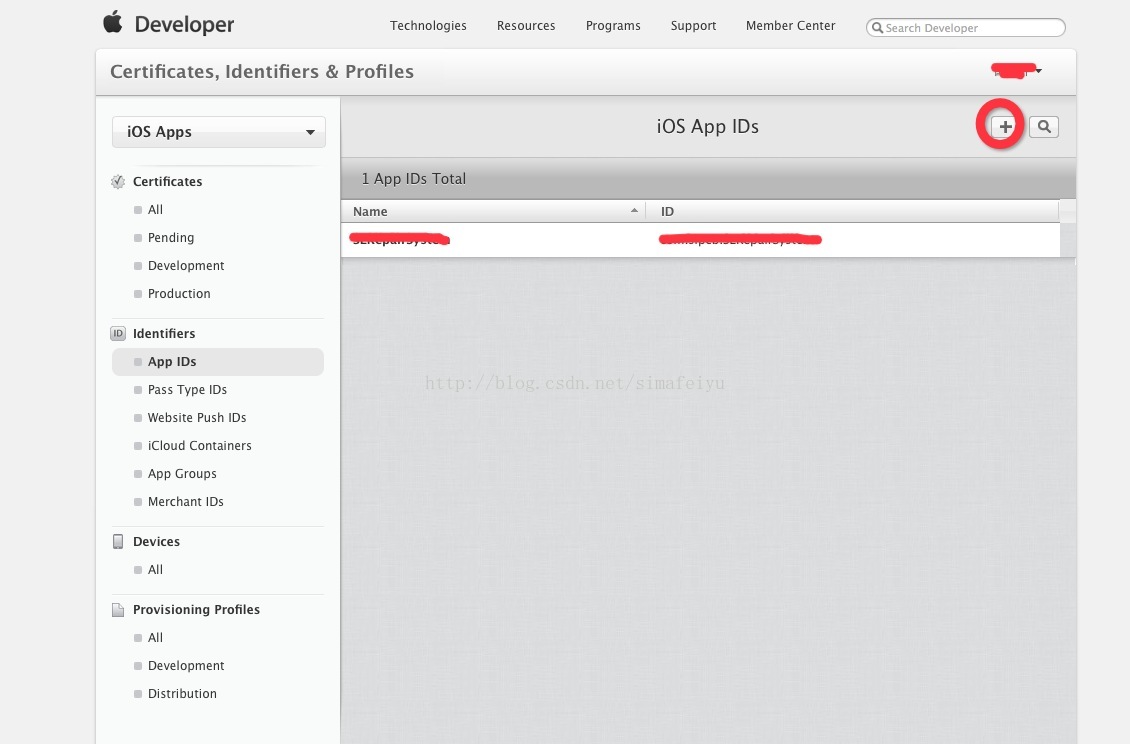
Task: Open the Programs menu
Action: click(613, 25)
